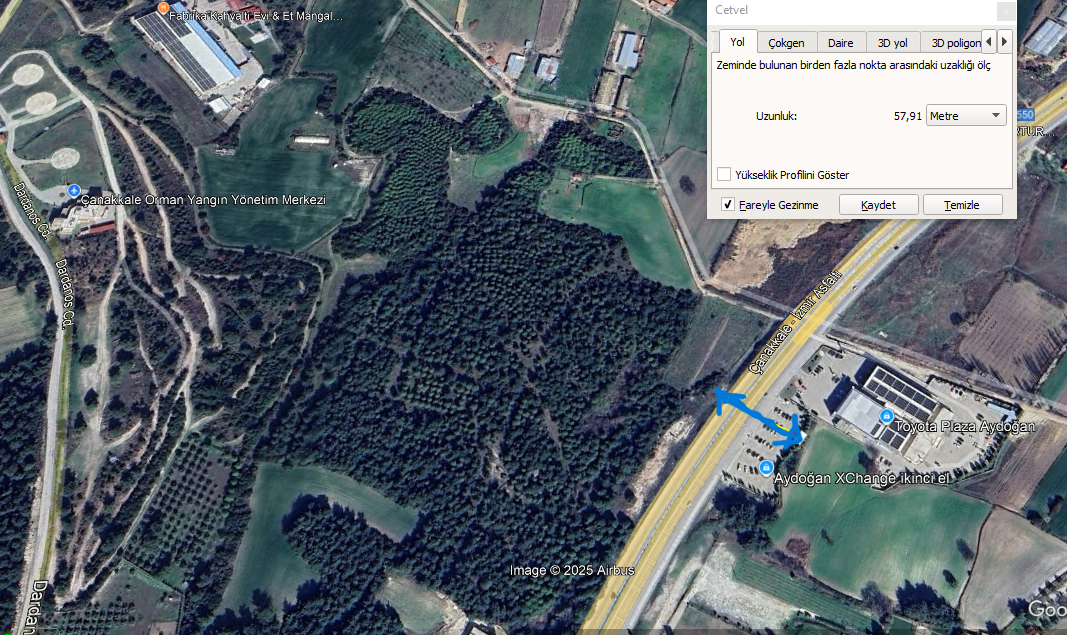Click the 550 highway shield icon
The width and height of the screenshot is (1067, 635).
pos(1025,115)
